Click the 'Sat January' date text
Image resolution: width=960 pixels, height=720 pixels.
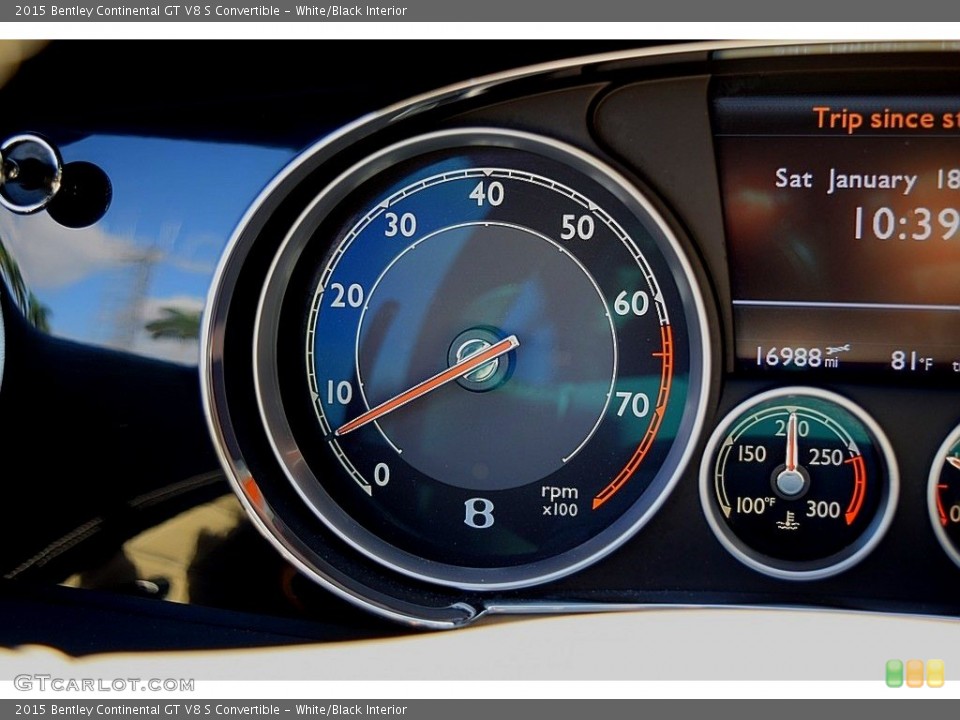[x=846, y=179]
